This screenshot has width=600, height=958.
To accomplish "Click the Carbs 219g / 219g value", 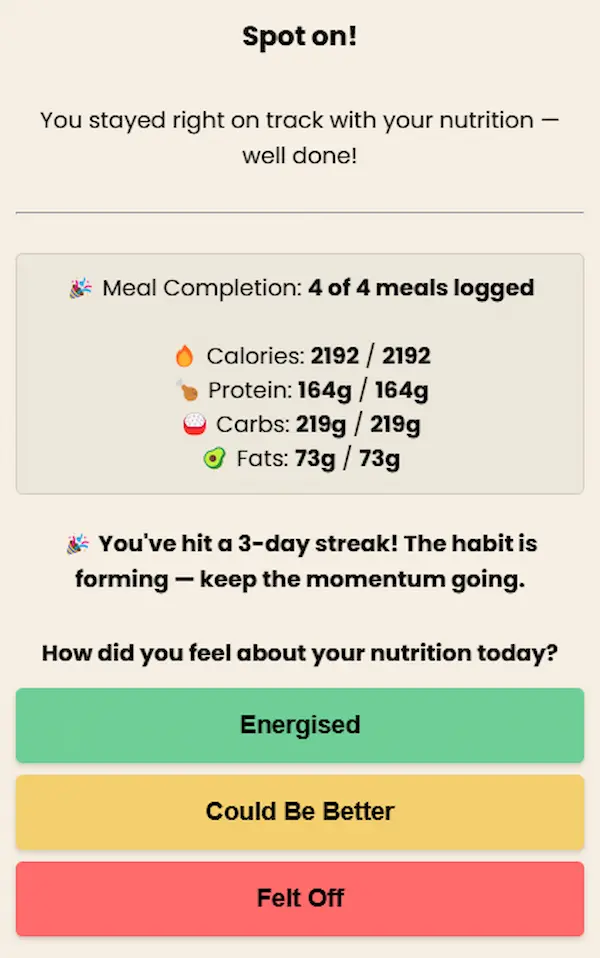I will point(358,425).
